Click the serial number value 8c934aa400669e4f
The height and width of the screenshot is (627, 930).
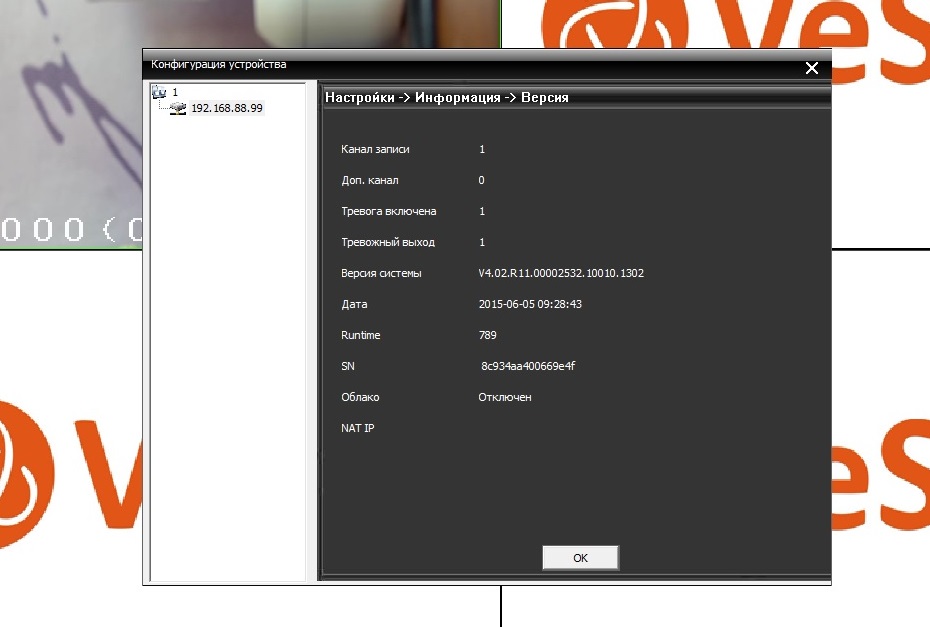pos(528,366)
